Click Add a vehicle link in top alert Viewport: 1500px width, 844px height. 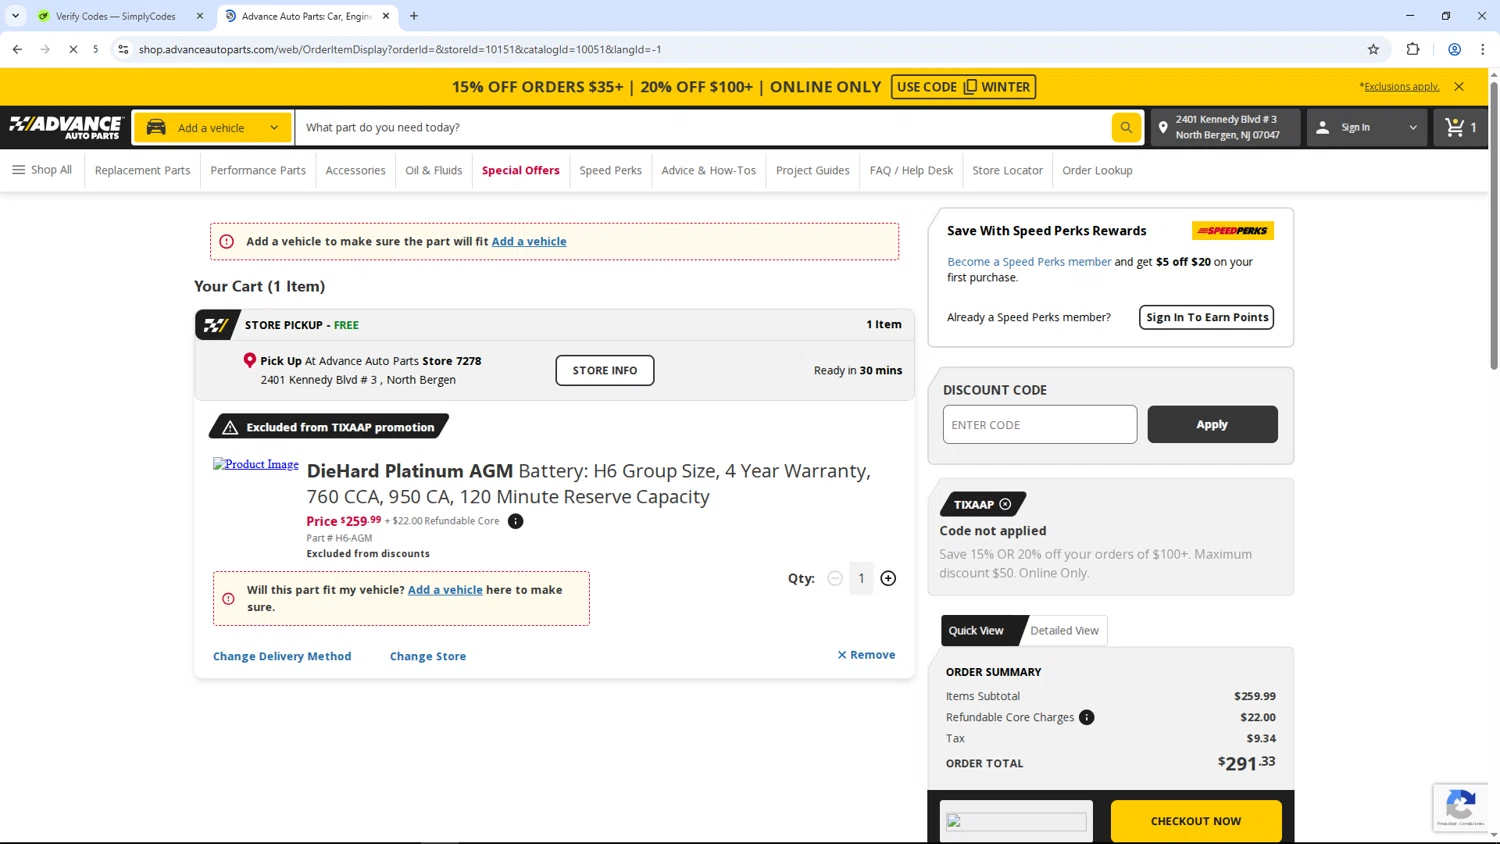click(529, 241)
